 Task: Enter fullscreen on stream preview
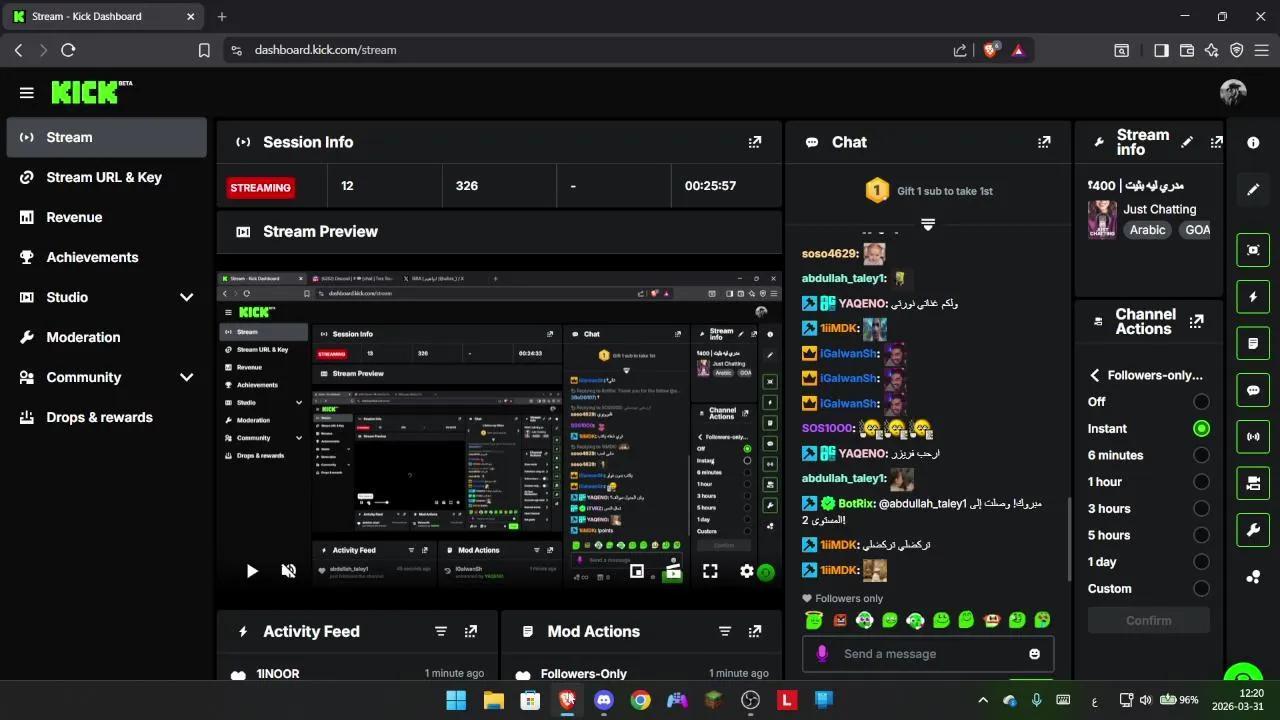pyautogui.click(x=710, y=571)
